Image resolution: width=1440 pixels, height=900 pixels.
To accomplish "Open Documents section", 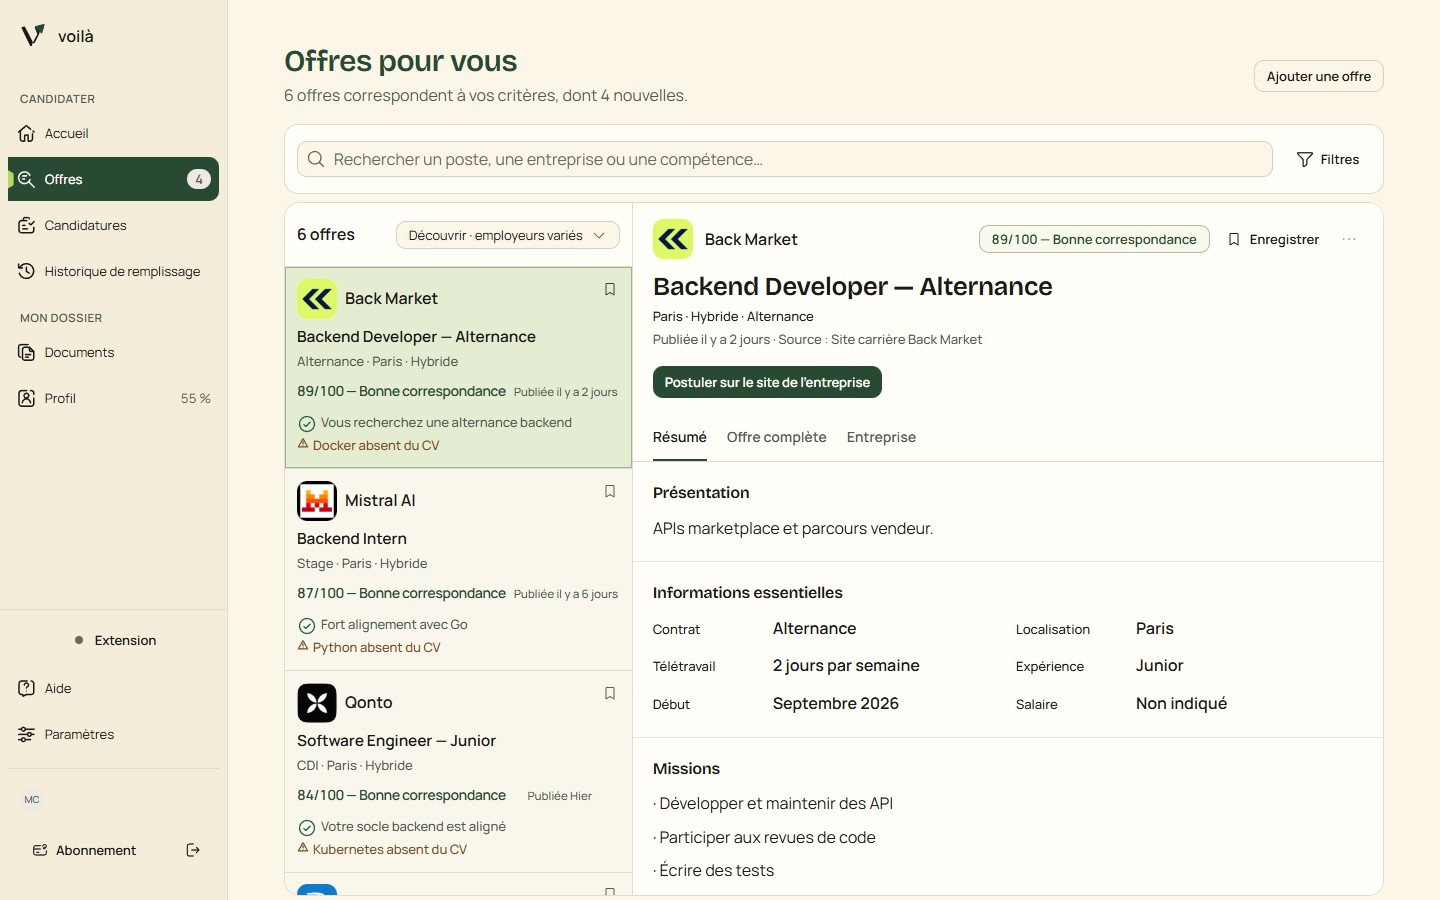I will [113, 352].
